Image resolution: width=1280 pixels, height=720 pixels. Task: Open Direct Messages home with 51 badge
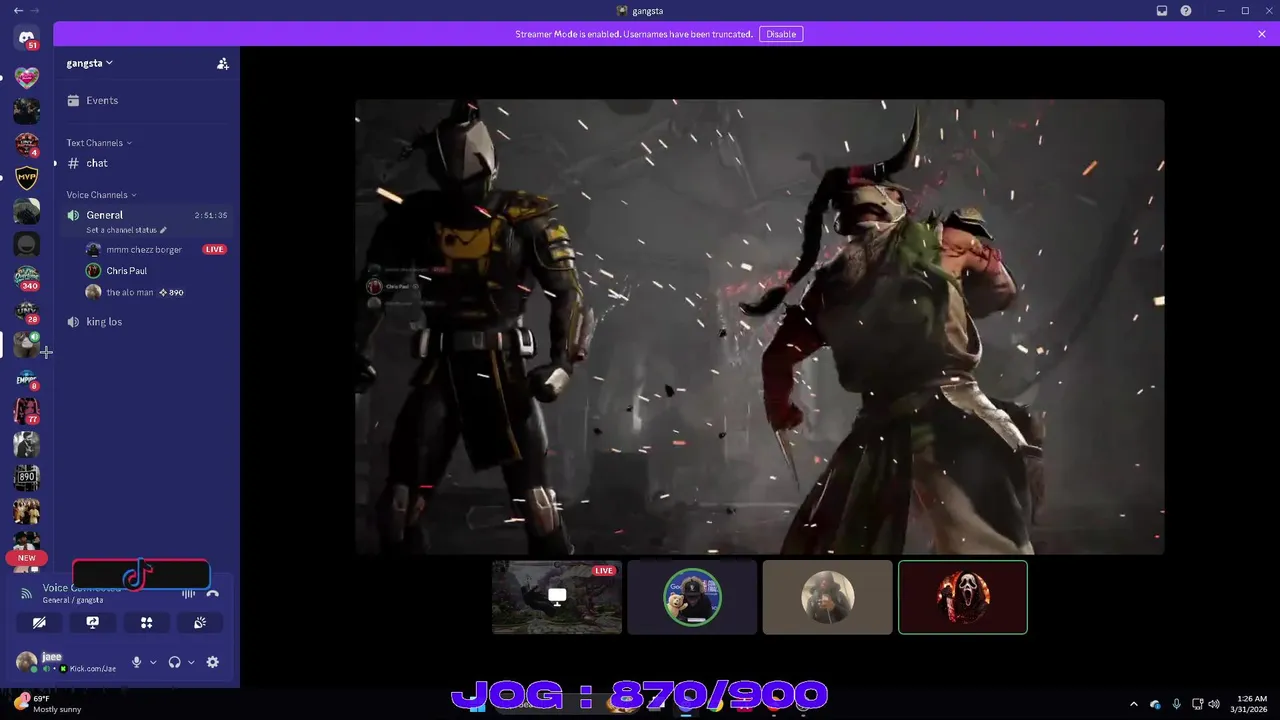click(x=27, y=38)
